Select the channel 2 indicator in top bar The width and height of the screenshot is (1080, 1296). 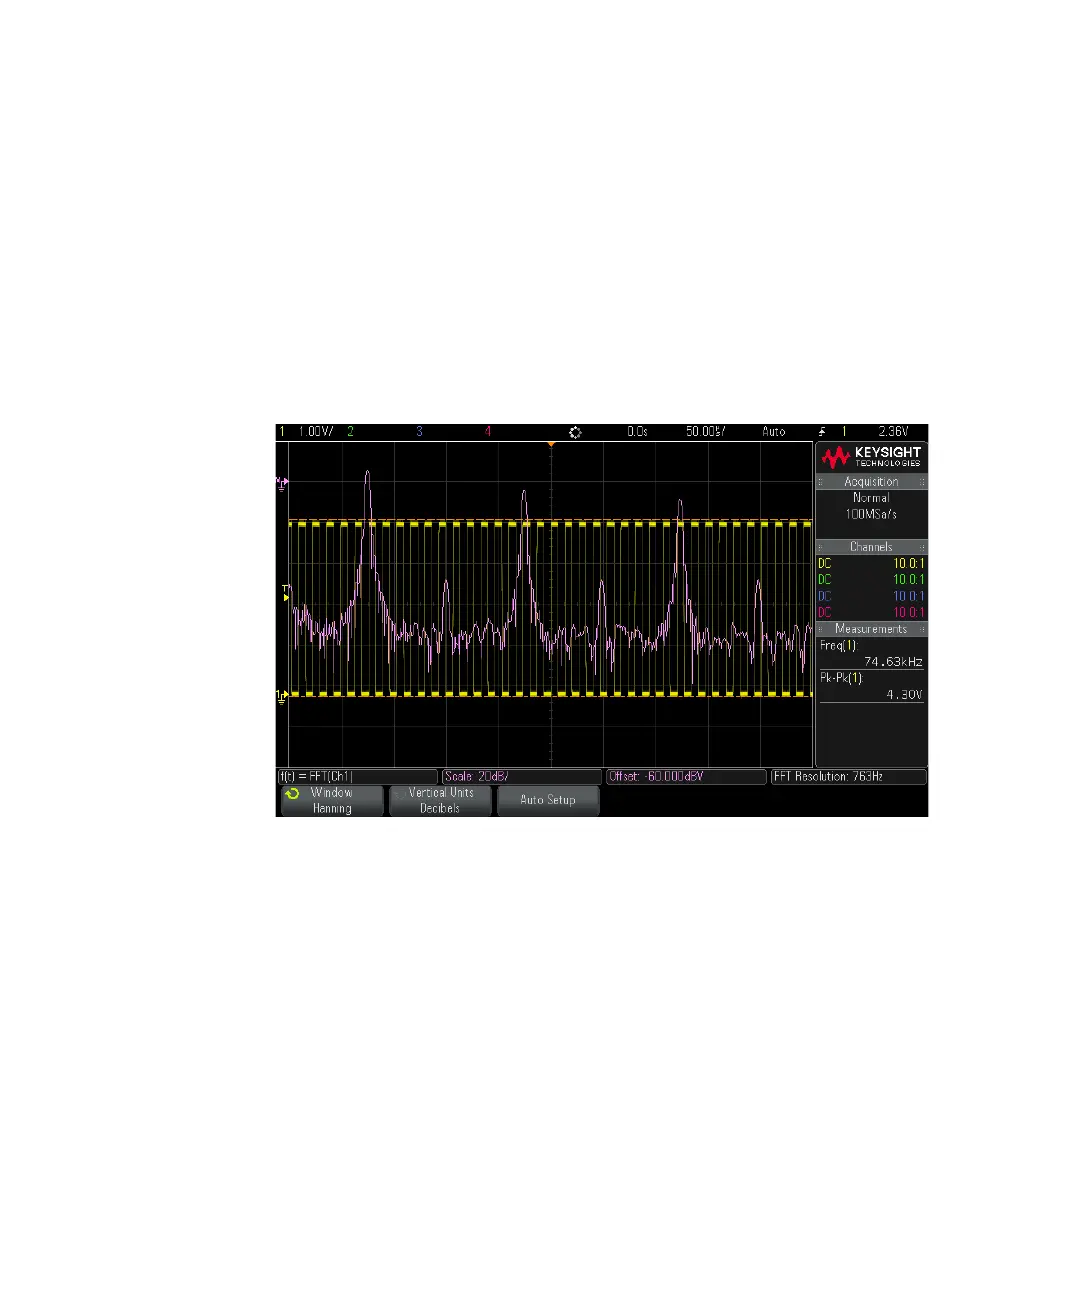350,431
